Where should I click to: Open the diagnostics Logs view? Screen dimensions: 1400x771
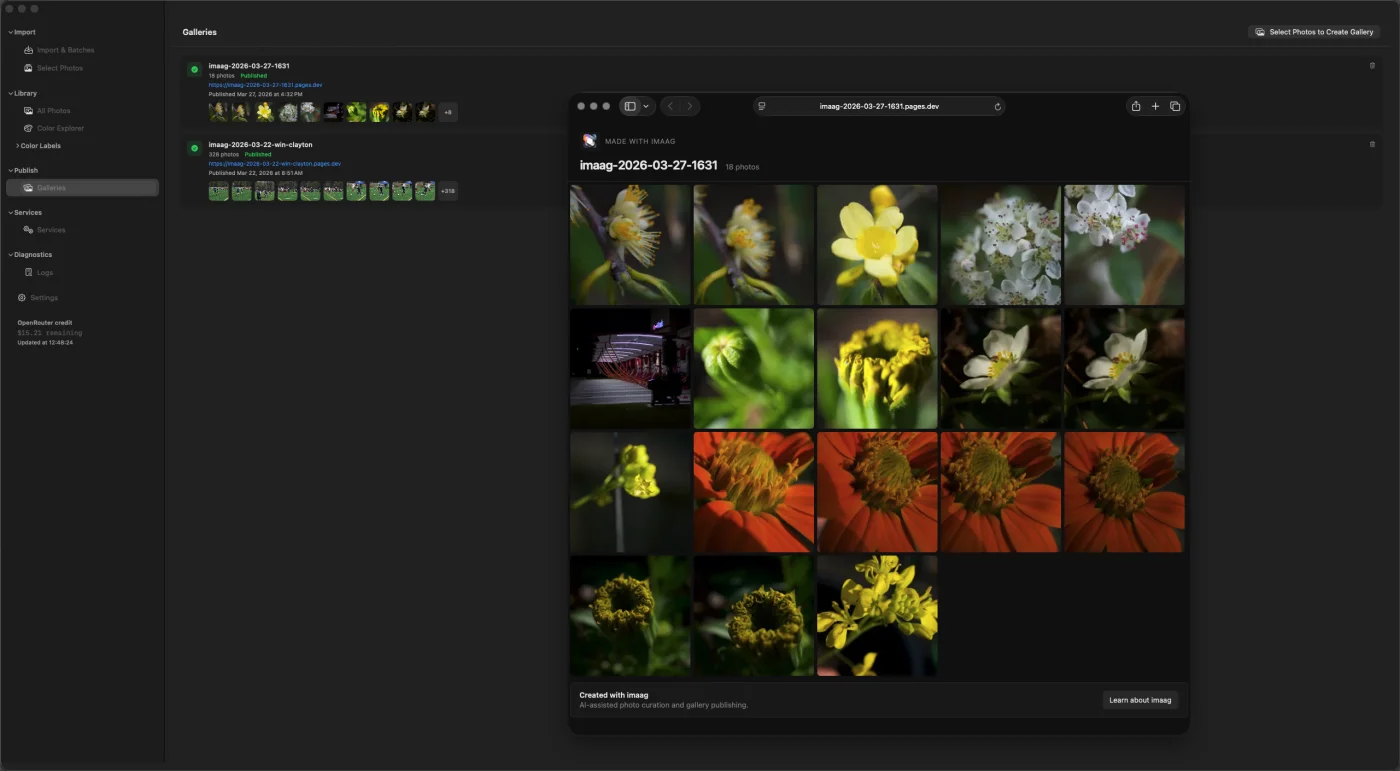[40, 271]
